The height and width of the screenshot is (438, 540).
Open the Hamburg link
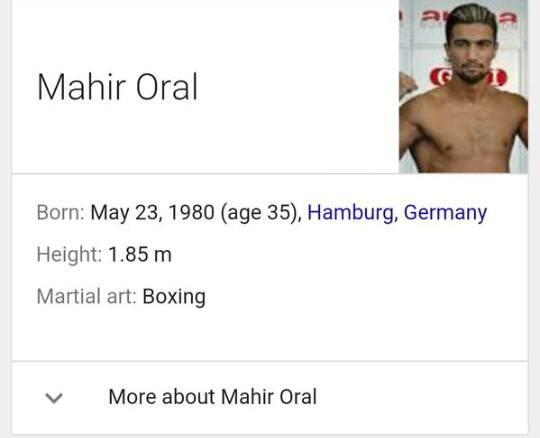pos(350,212)
